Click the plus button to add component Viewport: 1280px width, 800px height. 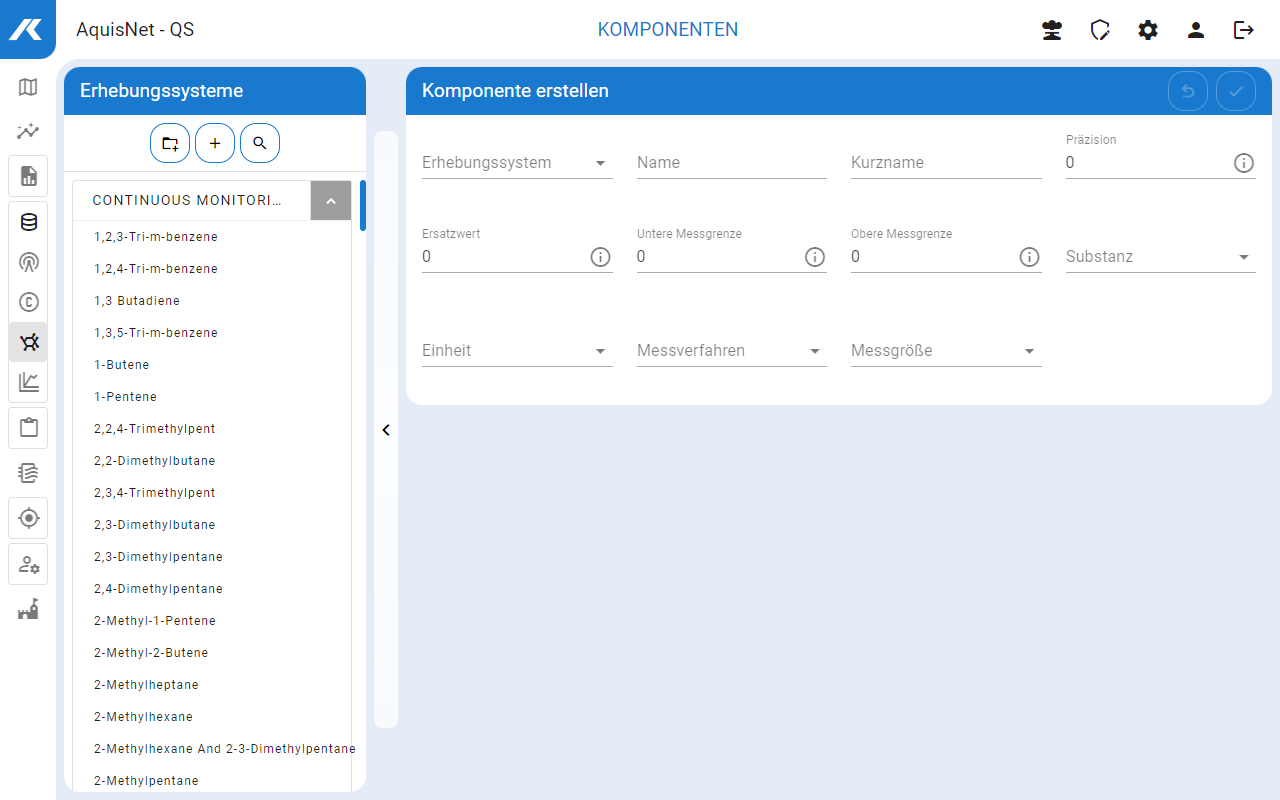tap(215, 143)
